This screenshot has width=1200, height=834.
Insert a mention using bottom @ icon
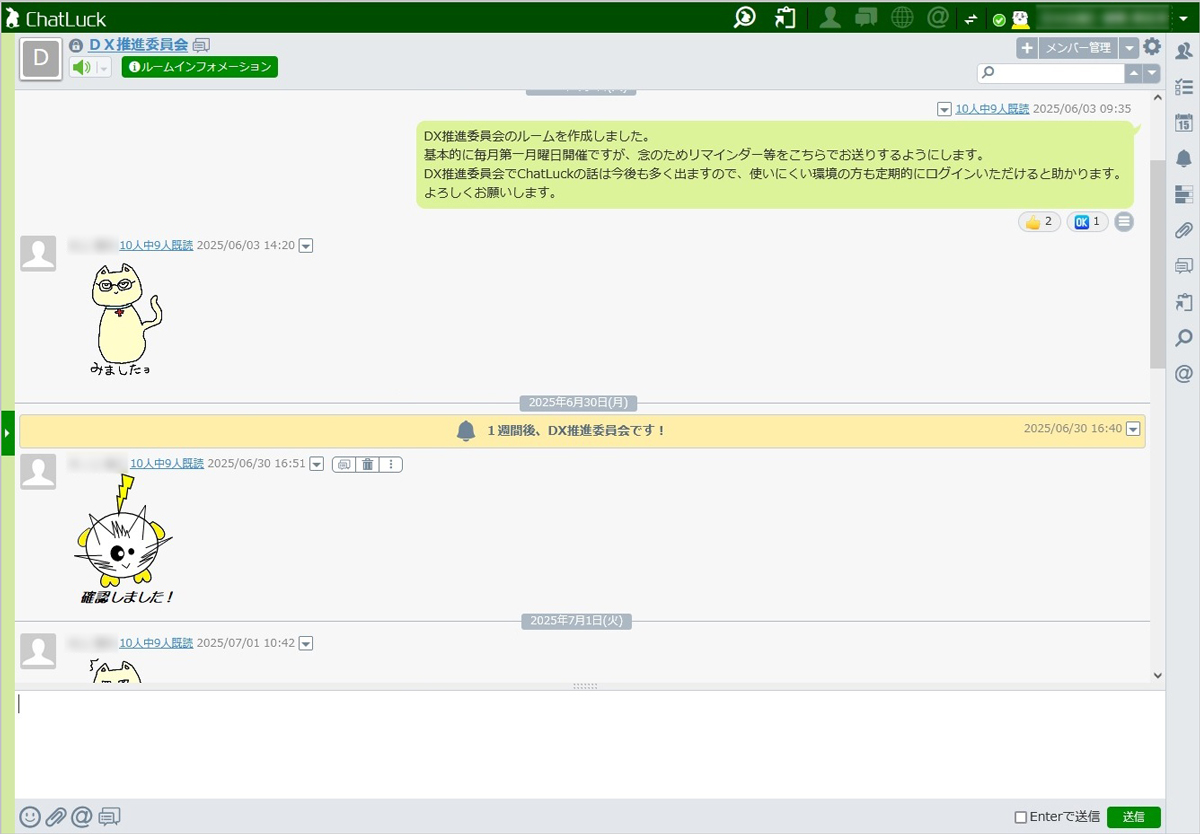tap(82, 817)
